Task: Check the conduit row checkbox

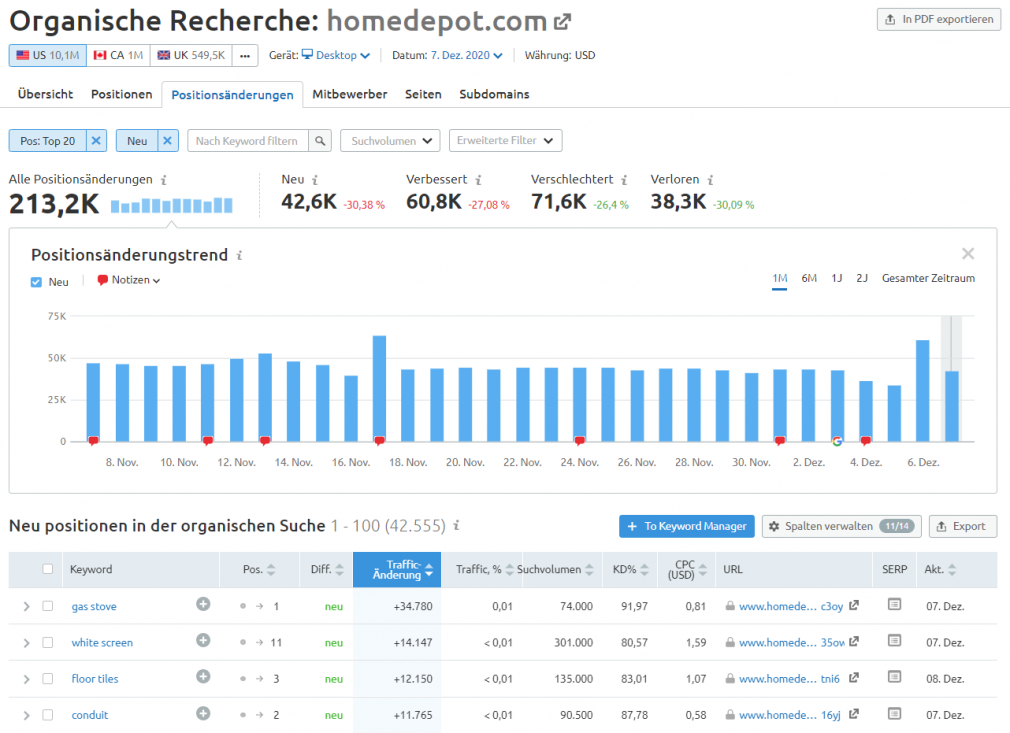Action: coord(48,715)
